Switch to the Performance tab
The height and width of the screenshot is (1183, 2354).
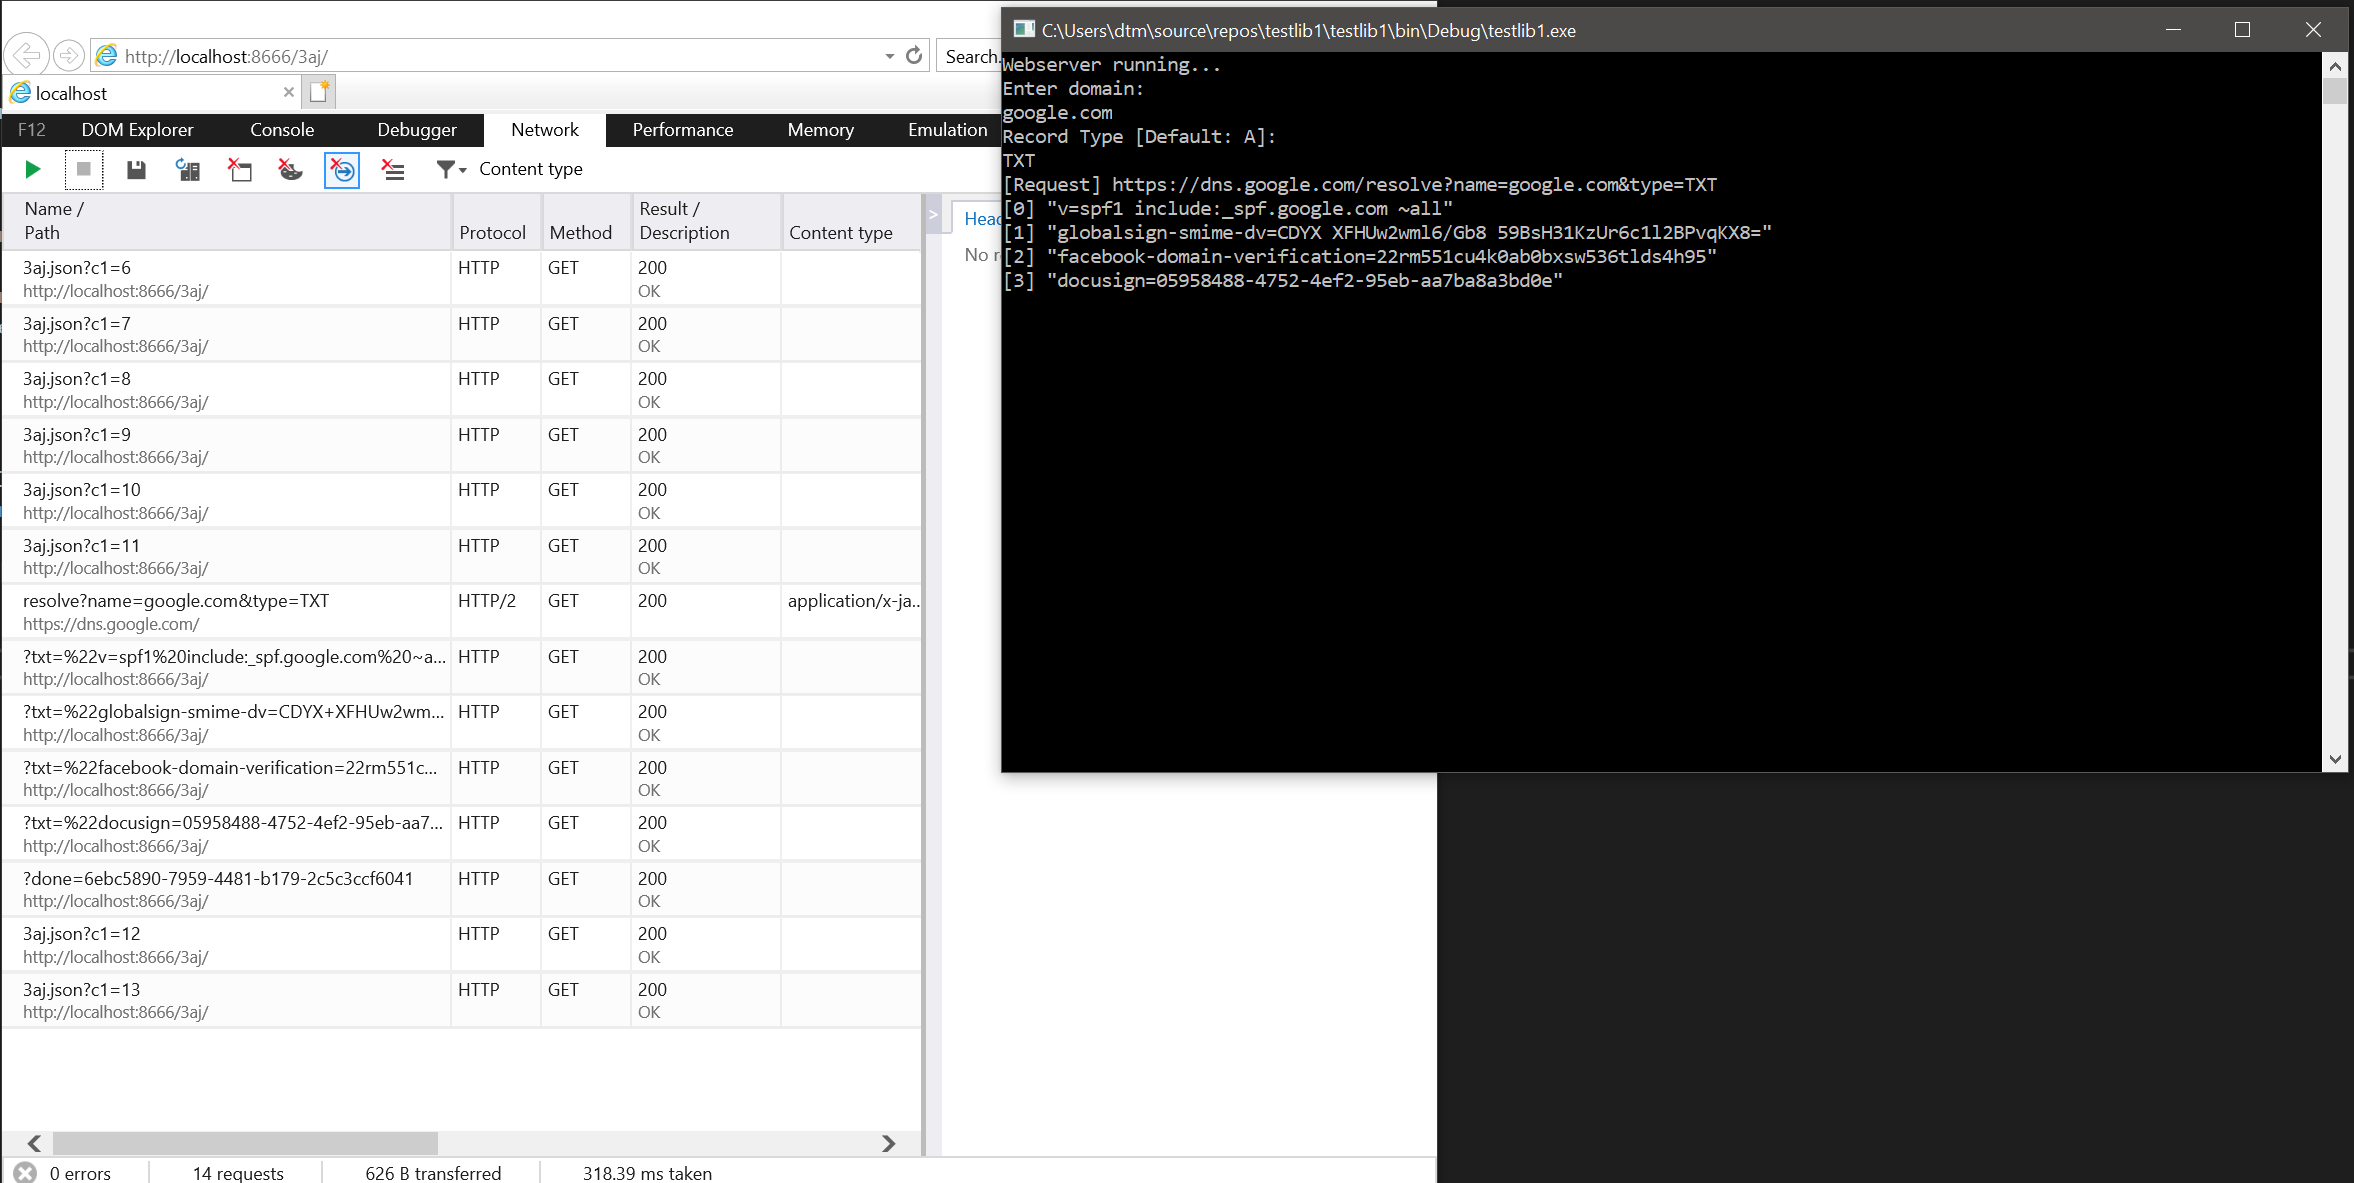(682, 130)
